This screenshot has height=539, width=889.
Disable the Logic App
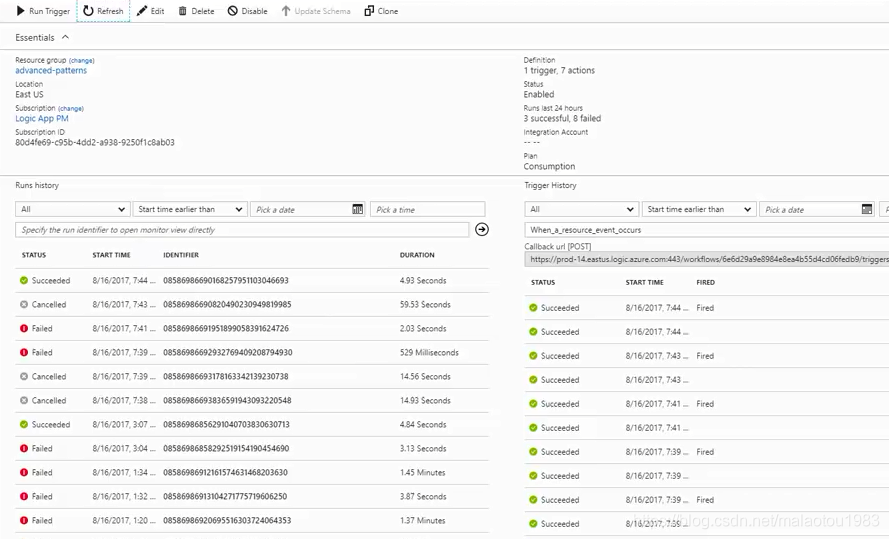[248, 11]
